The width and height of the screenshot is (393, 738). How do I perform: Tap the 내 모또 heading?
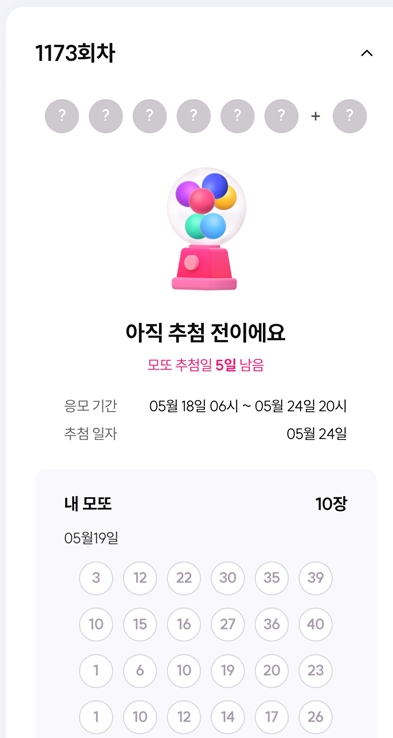(88, 505)
